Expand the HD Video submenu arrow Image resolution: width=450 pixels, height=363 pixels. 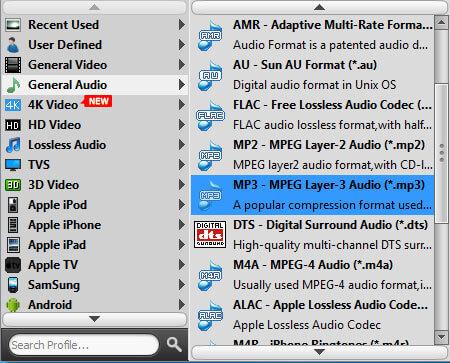coord(182,125)
